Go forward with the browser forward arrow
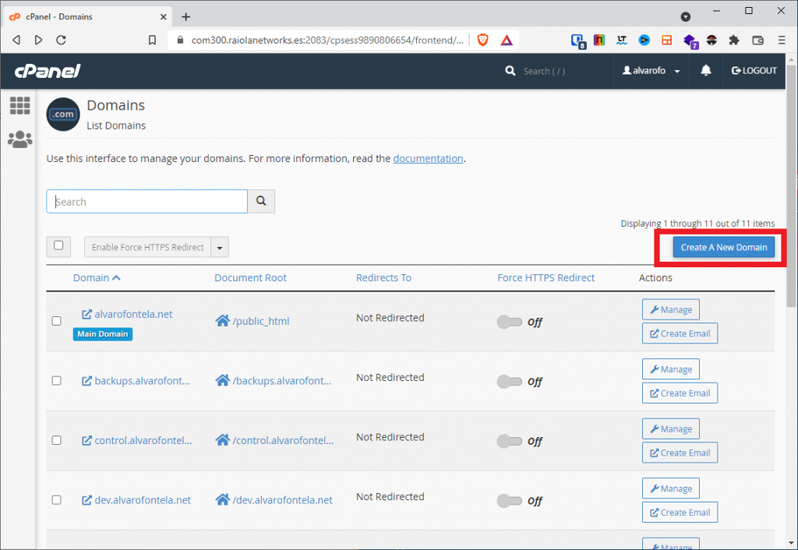Viewport: 798px width, 550px height. tap(38, 40)
